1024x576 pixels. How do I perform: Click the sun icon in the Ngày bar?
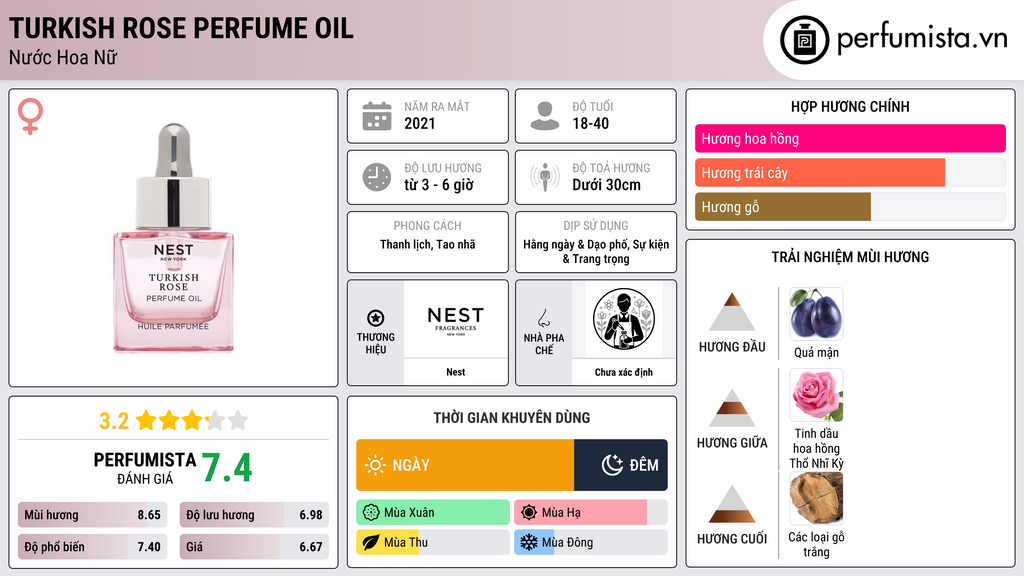(x=375, y=465)
